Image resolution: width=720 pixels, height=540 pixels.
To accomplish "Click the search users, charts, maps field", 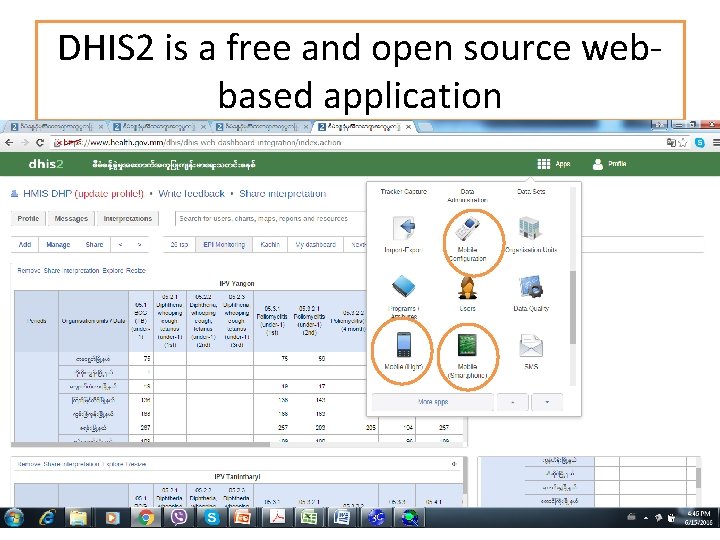I will click(x=271, y=219).
